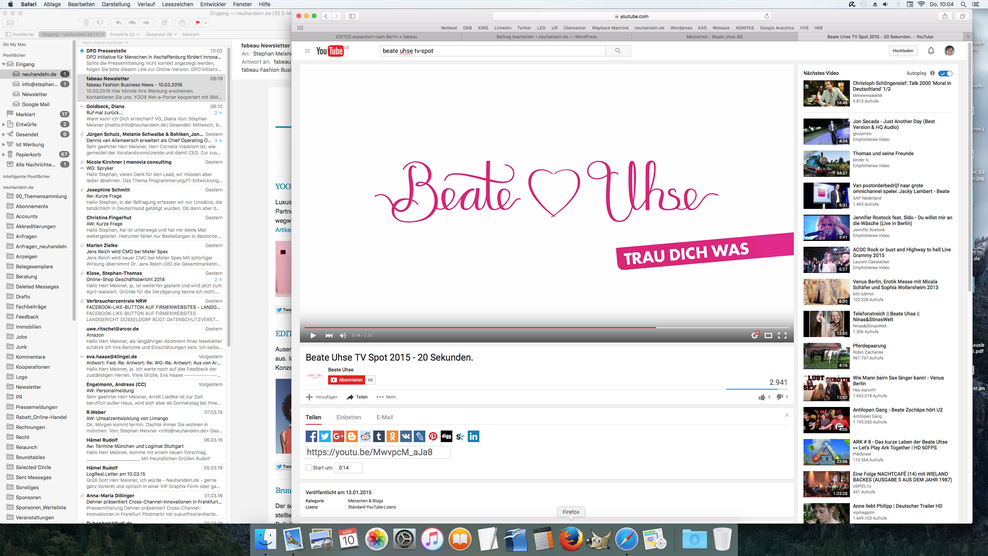Share video on LinkedIn
This screenshot has width=988, height=556.
tap(473, 436)
